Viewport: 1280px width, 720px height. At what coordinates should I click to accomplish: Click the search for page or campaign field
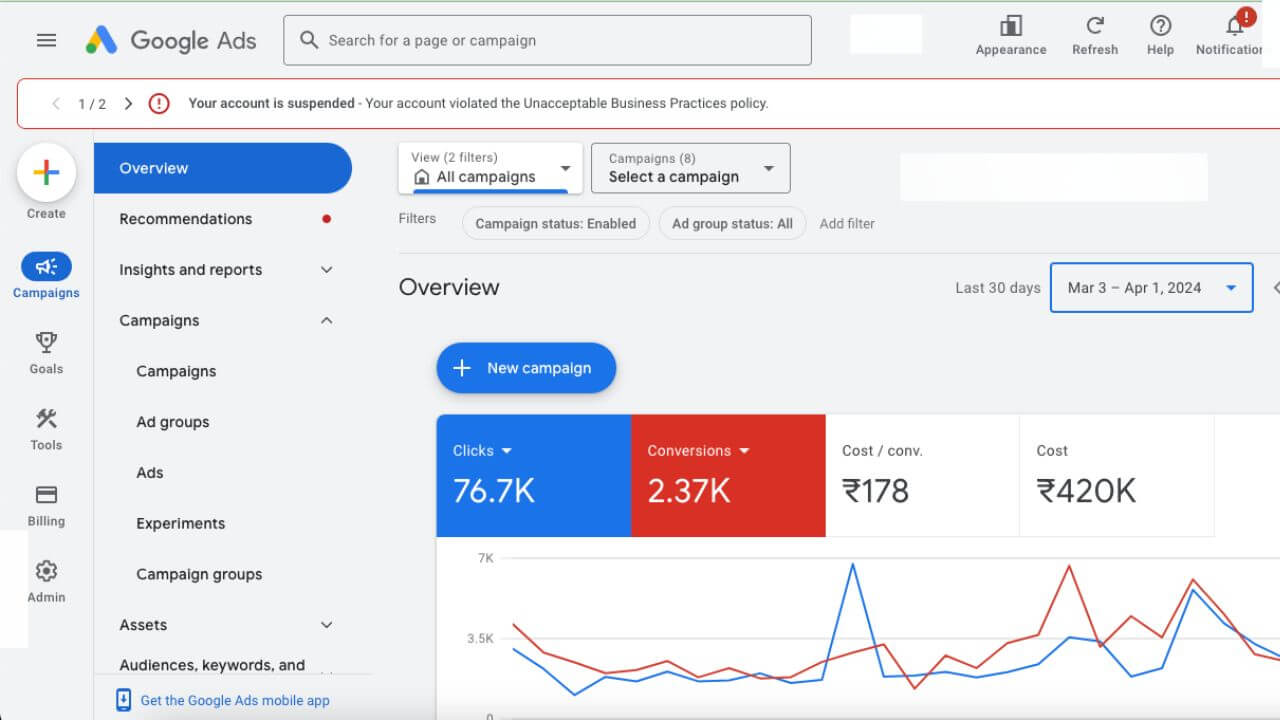point(547,41)
